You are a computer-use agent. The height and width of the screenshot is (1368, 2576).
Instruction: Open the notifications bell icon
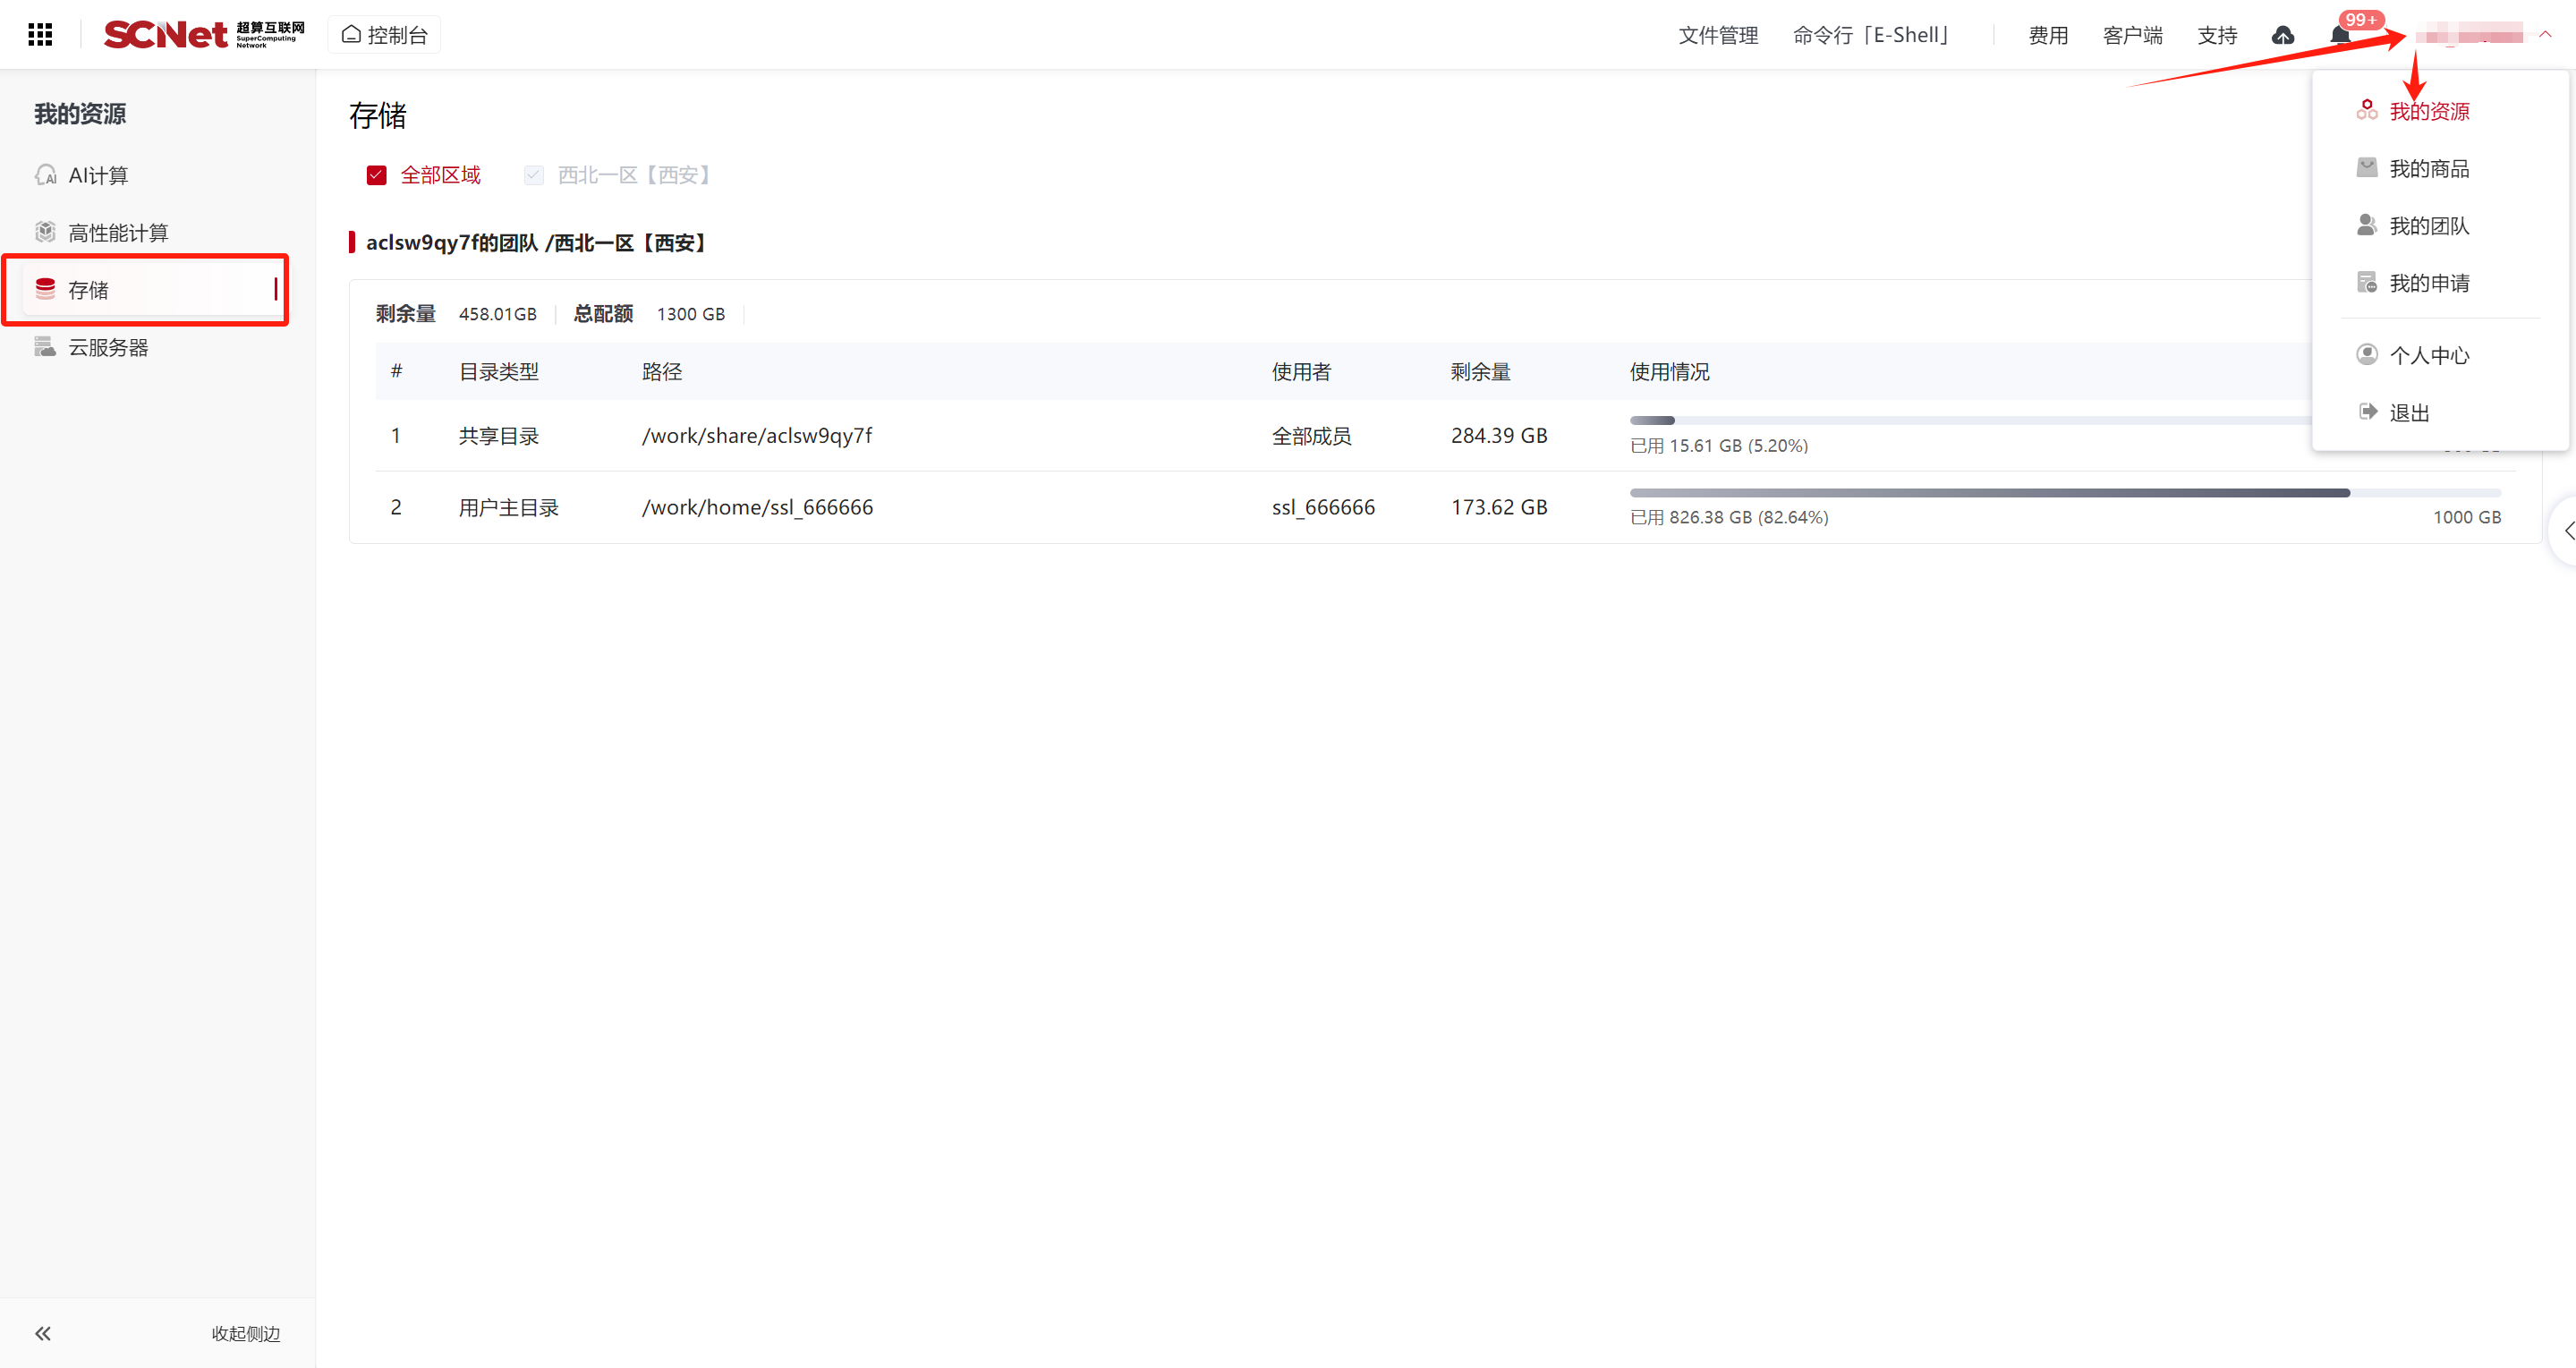point(2340,37)
